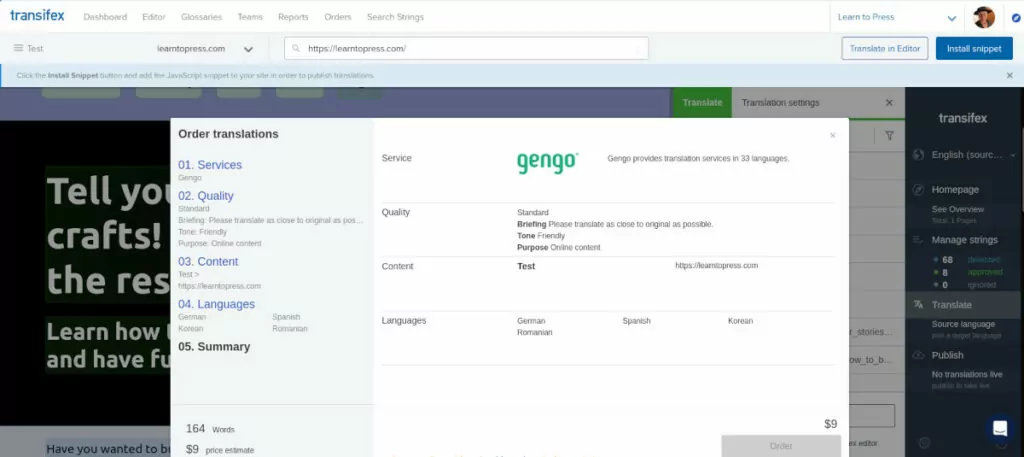The image size is (1024, 457).
Task: Filter by 68 detected strings
Action: 966,260
